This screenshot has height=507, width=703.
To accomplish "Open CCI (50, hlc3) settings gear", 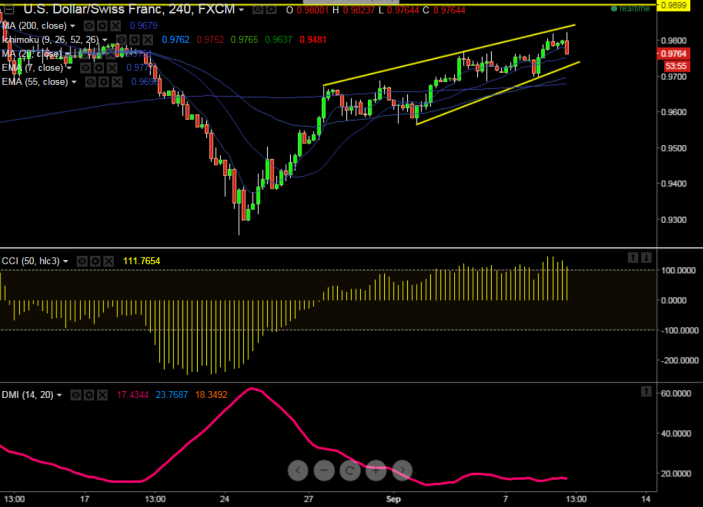I will pos(95,261).
